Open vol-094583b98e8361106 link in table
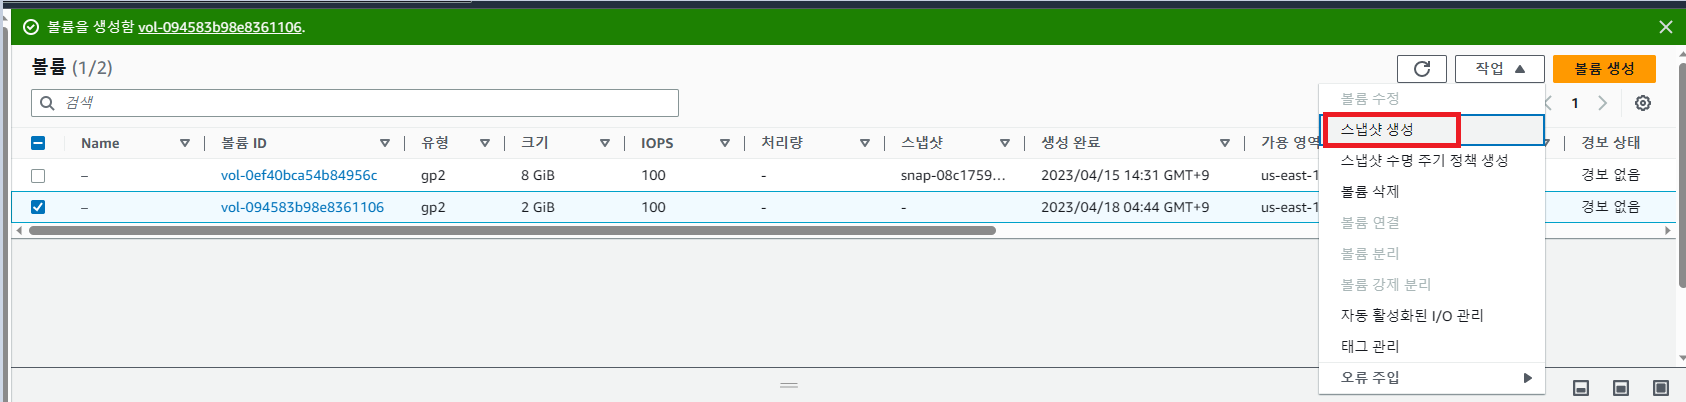This screenshot has height=402, width=1686. (302, 207)
